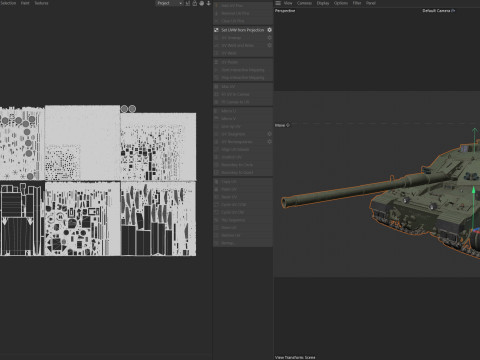The width and height of the screenshot is (480, 360).
Task: Click the download arrow icon in UV editor header
Action: pyautogui.click(x=209, y=3)
